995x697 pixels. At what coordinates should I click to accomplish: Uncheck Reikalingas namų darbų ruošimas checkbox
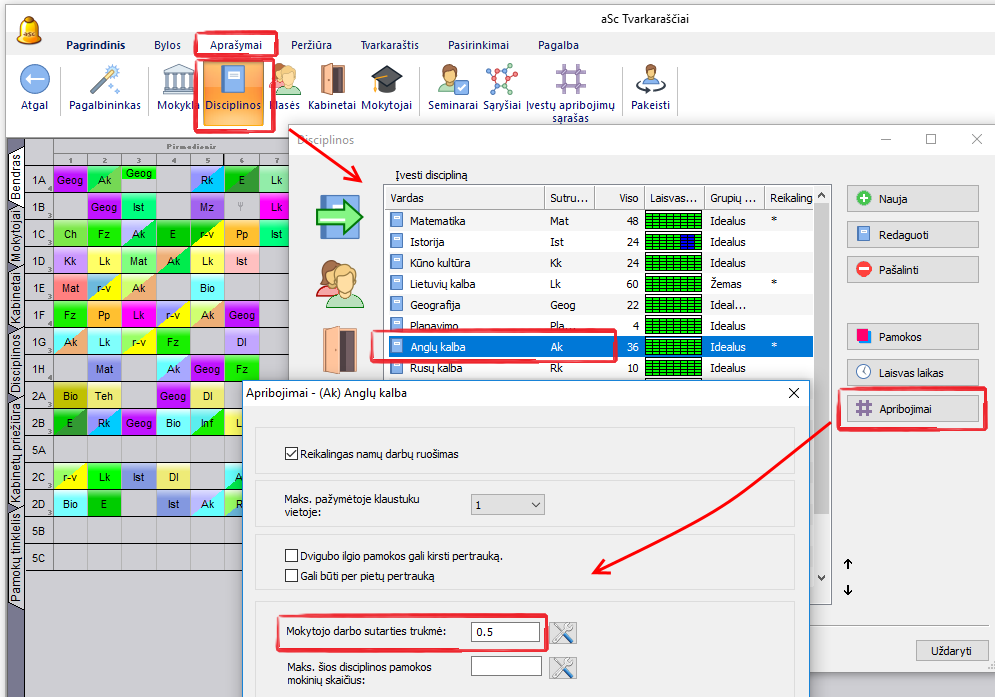(x=291, y=454)
